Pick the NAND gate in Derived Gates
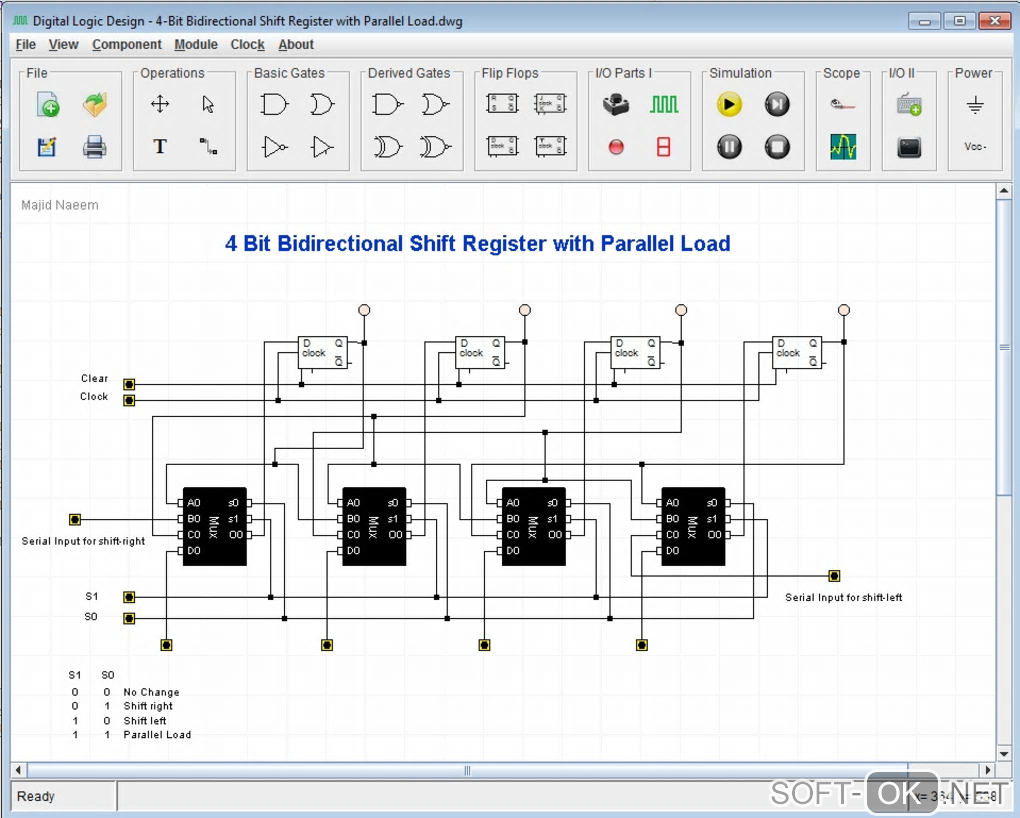 pos(388,104)
